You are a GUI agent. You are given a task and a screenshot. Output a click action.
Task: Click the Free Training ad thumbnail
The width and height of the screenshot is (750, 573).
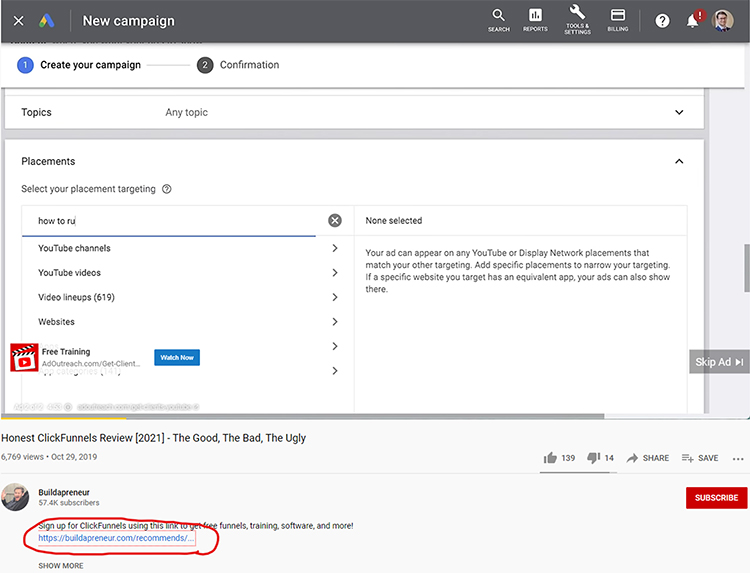pyautogui.click(x=24, y=357)
